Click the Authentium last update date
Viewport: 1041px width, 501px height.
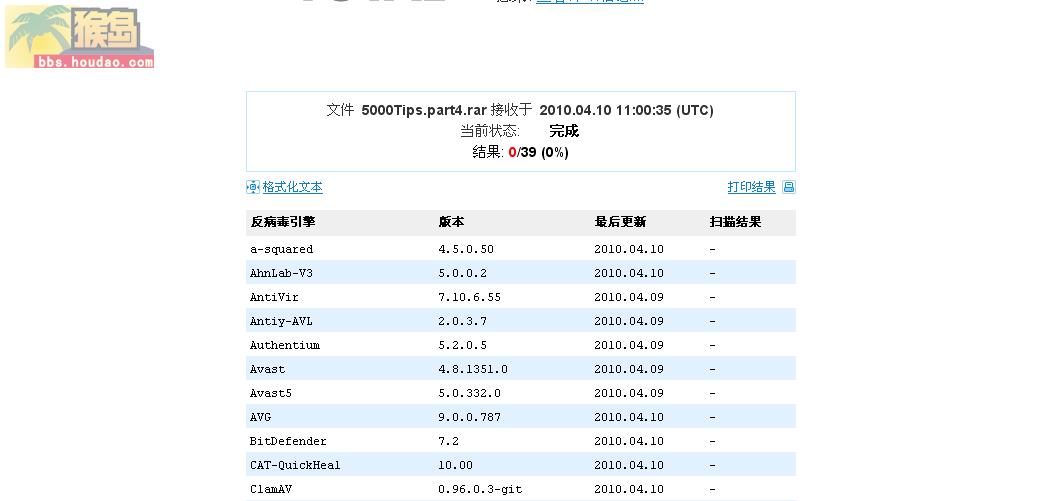(629, 345)
